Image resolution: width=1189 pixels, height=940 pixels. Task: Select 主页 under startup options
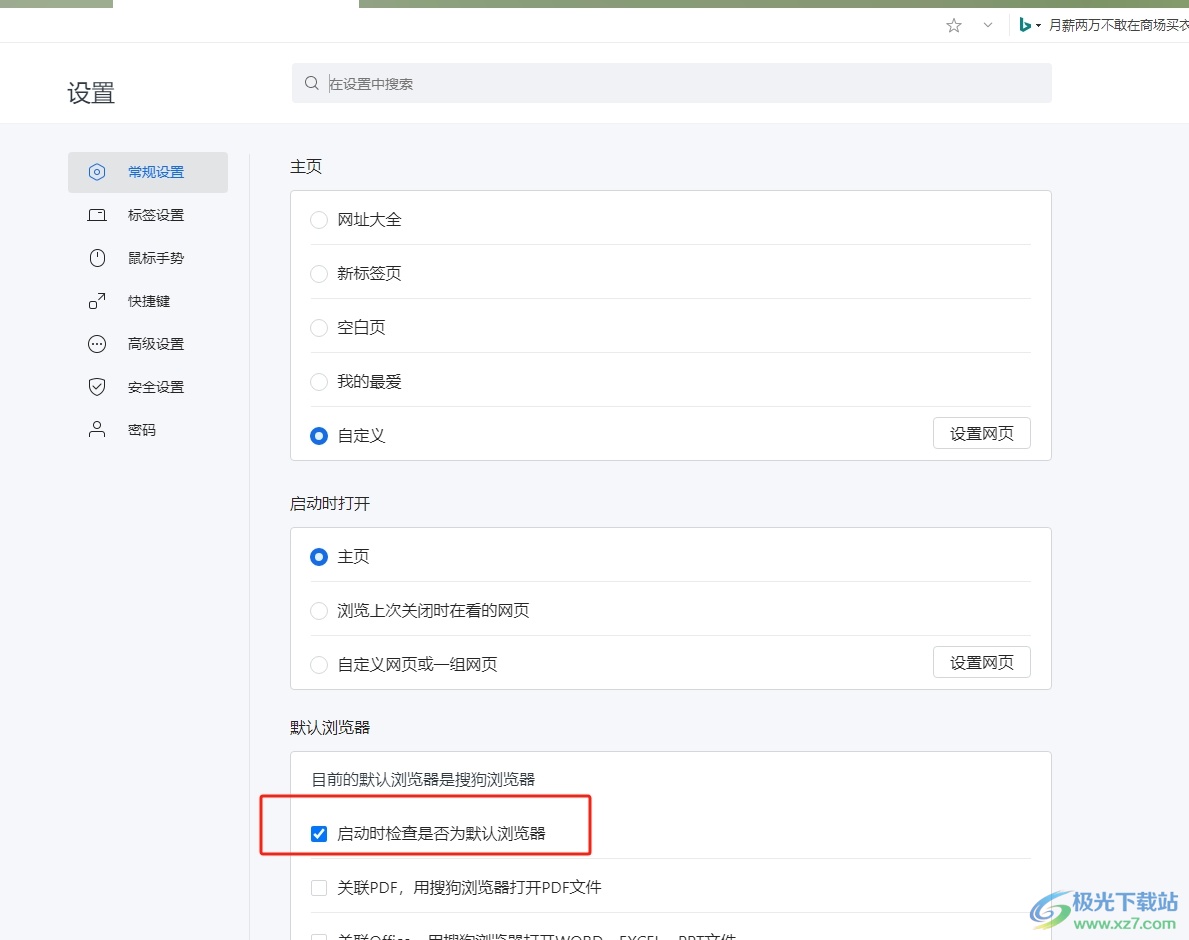point(319,557)
